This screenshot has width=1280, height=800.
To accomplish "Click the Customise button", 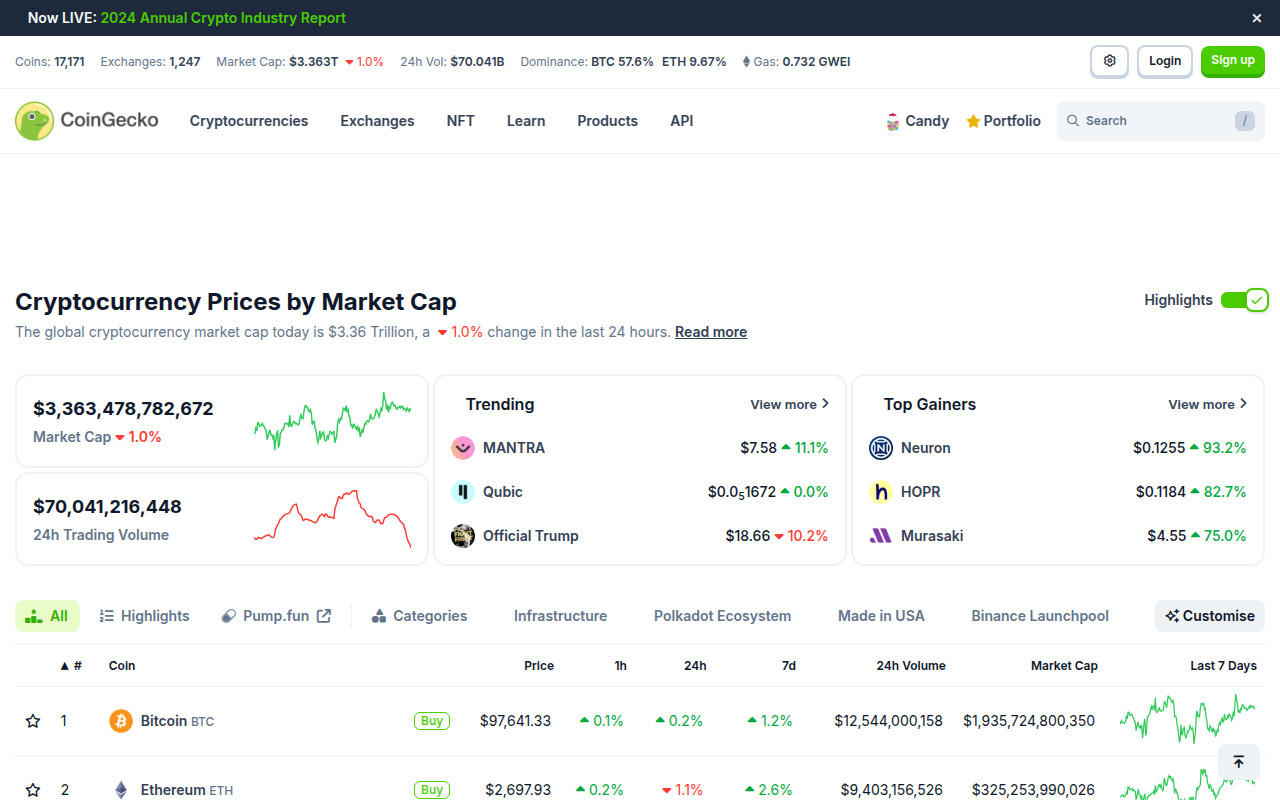I will coord(1210,616).
